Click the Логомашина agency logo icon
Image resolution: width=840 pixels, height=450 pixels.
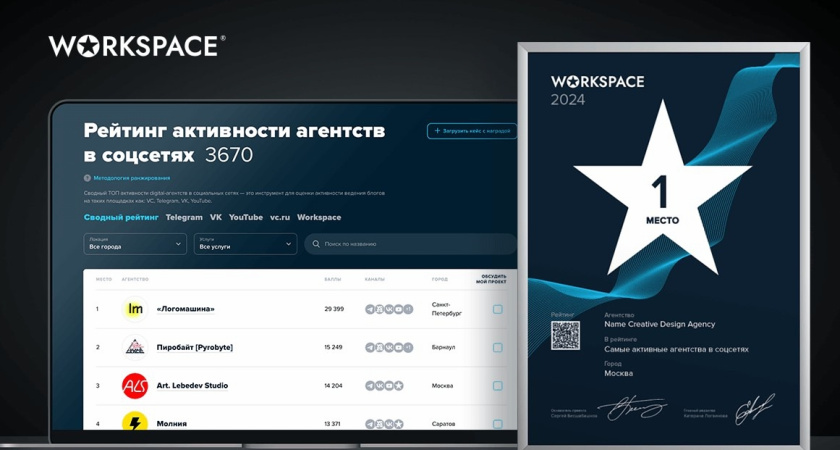point(134,309)
